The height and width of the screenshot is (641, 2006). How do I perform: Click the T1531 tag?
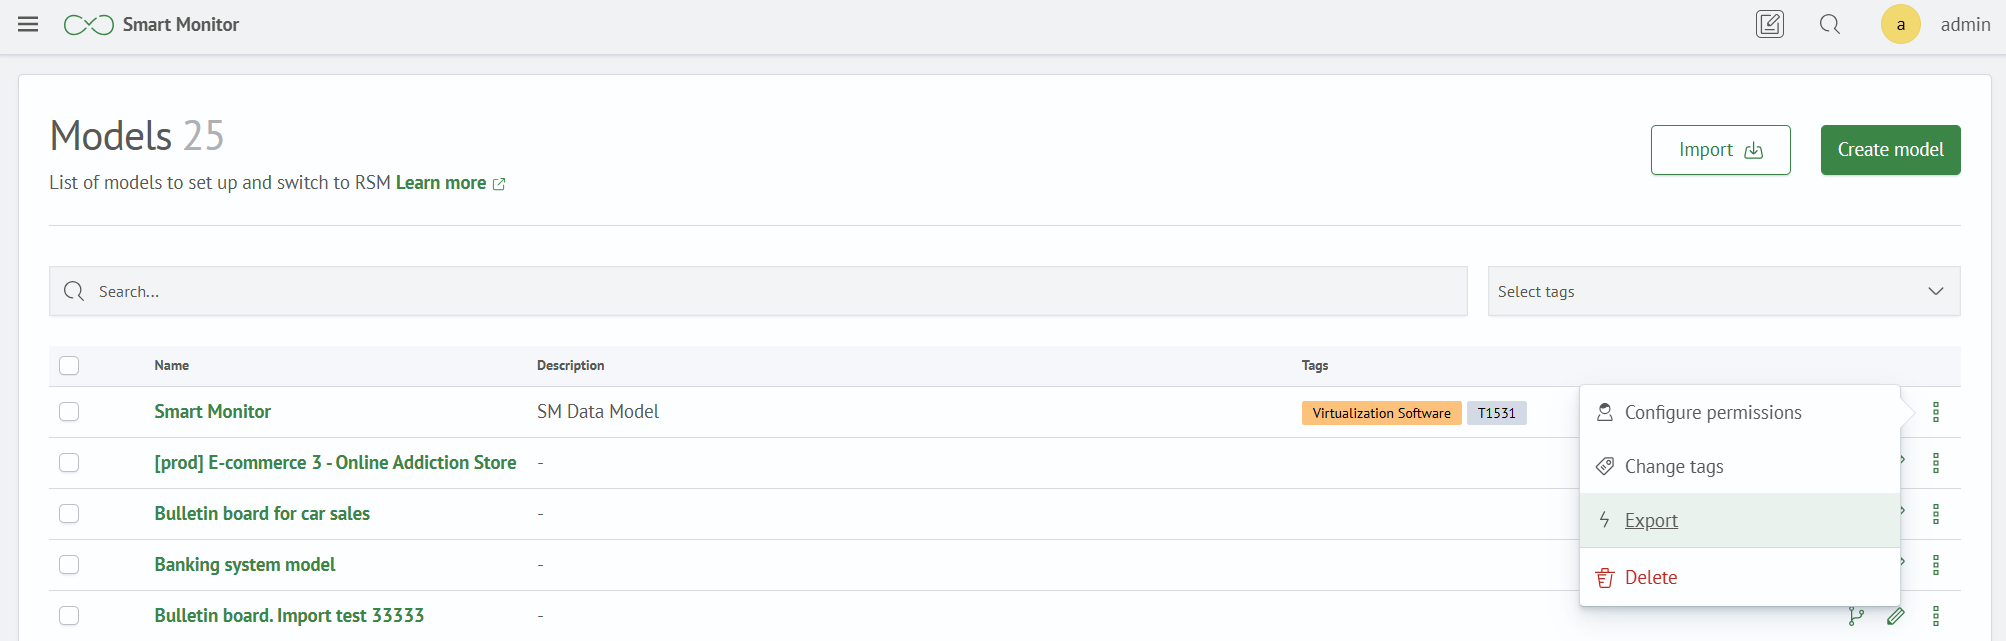[1496, 413]
